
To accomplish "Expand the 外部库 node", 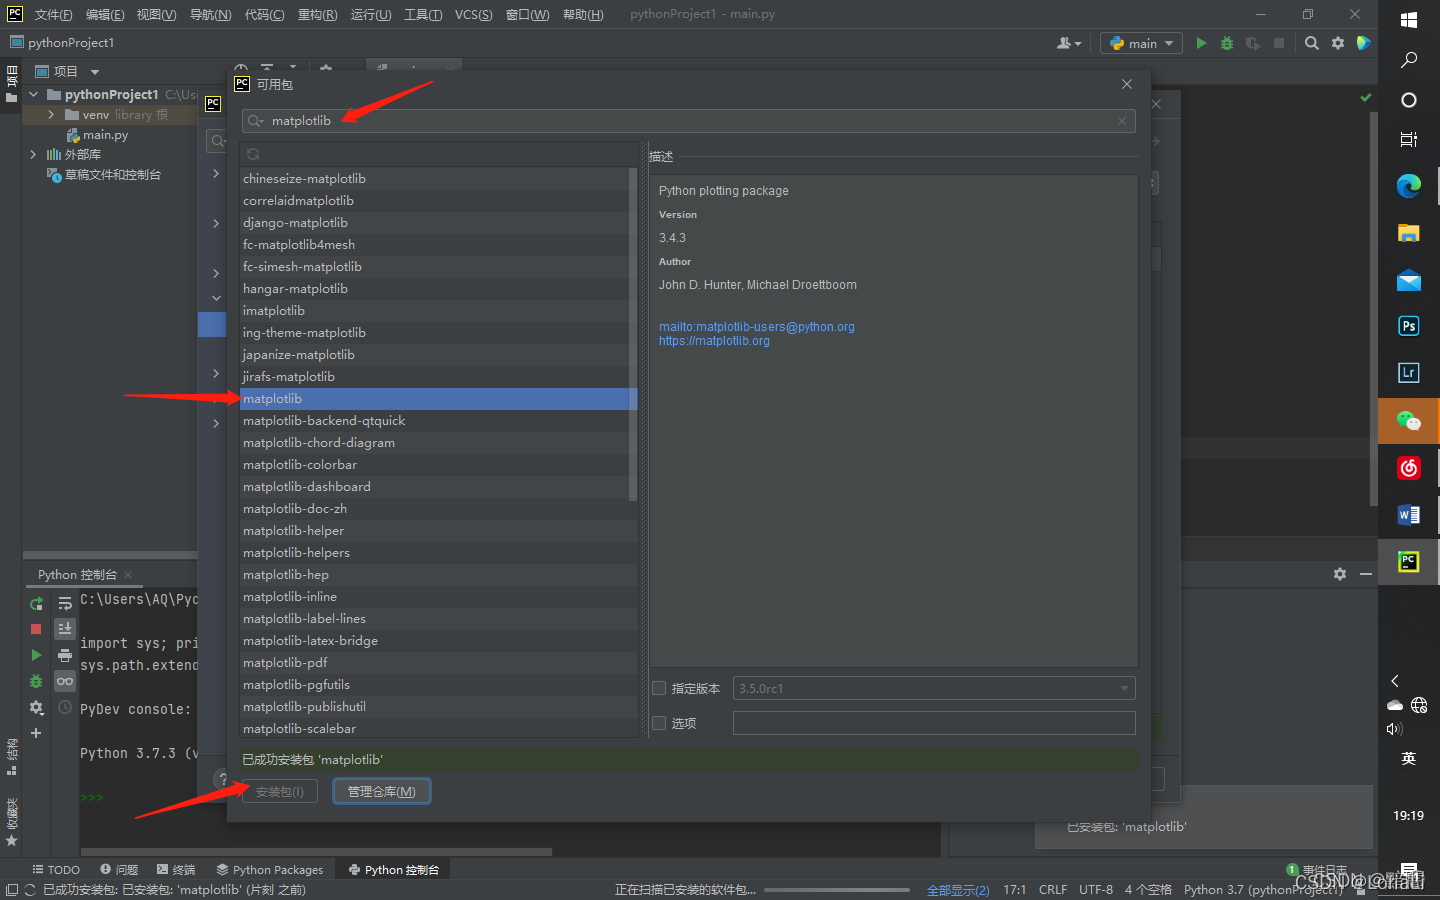I will click(33, 154).
